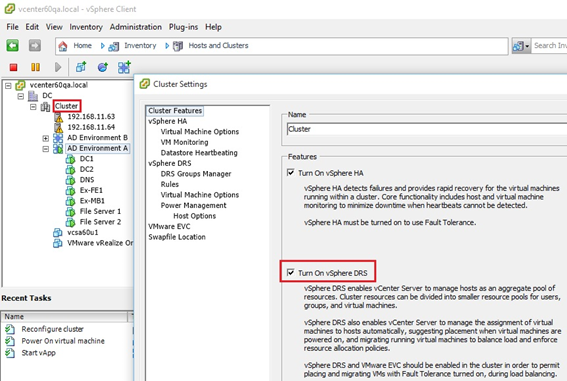Open the Edit menu

(x=32, y=27)
